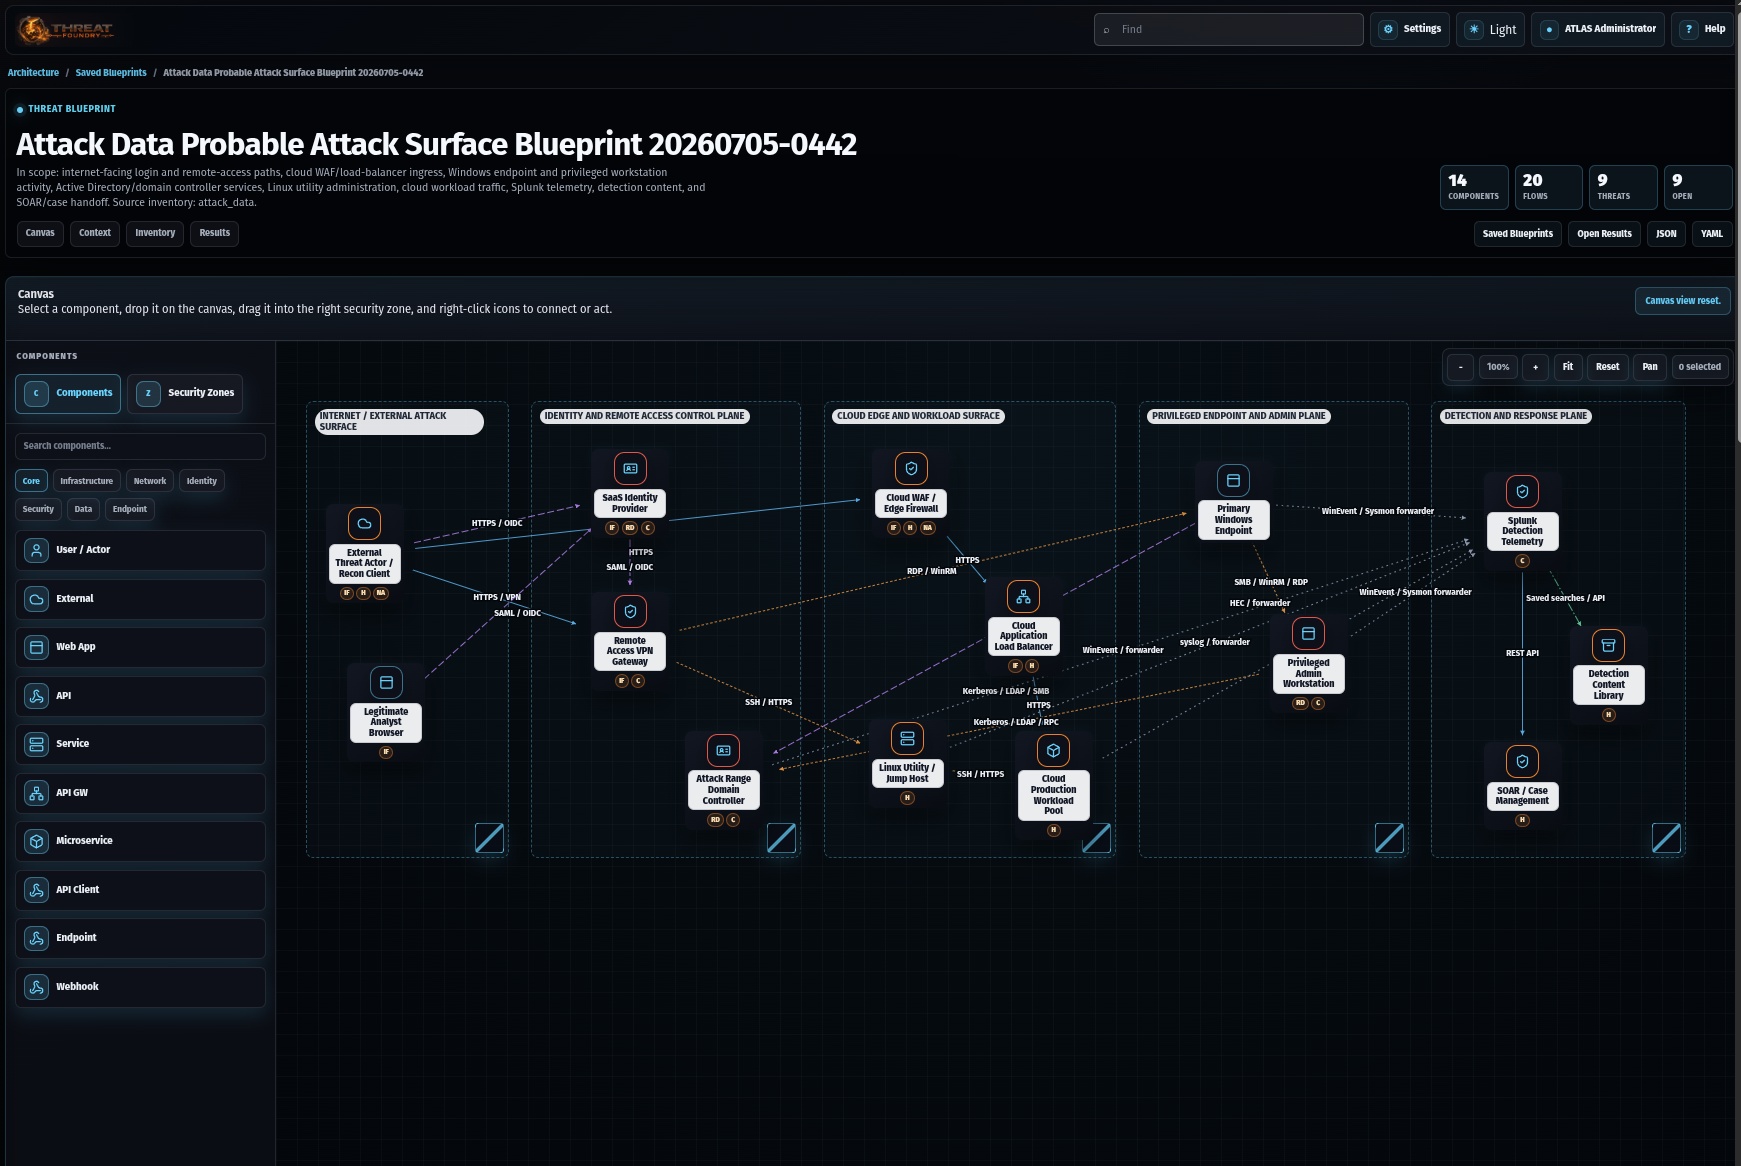Screen dimensions: 1741x1166
Task: Select the SOAR / Case Management icon
Action: (x=1522, y=761)
